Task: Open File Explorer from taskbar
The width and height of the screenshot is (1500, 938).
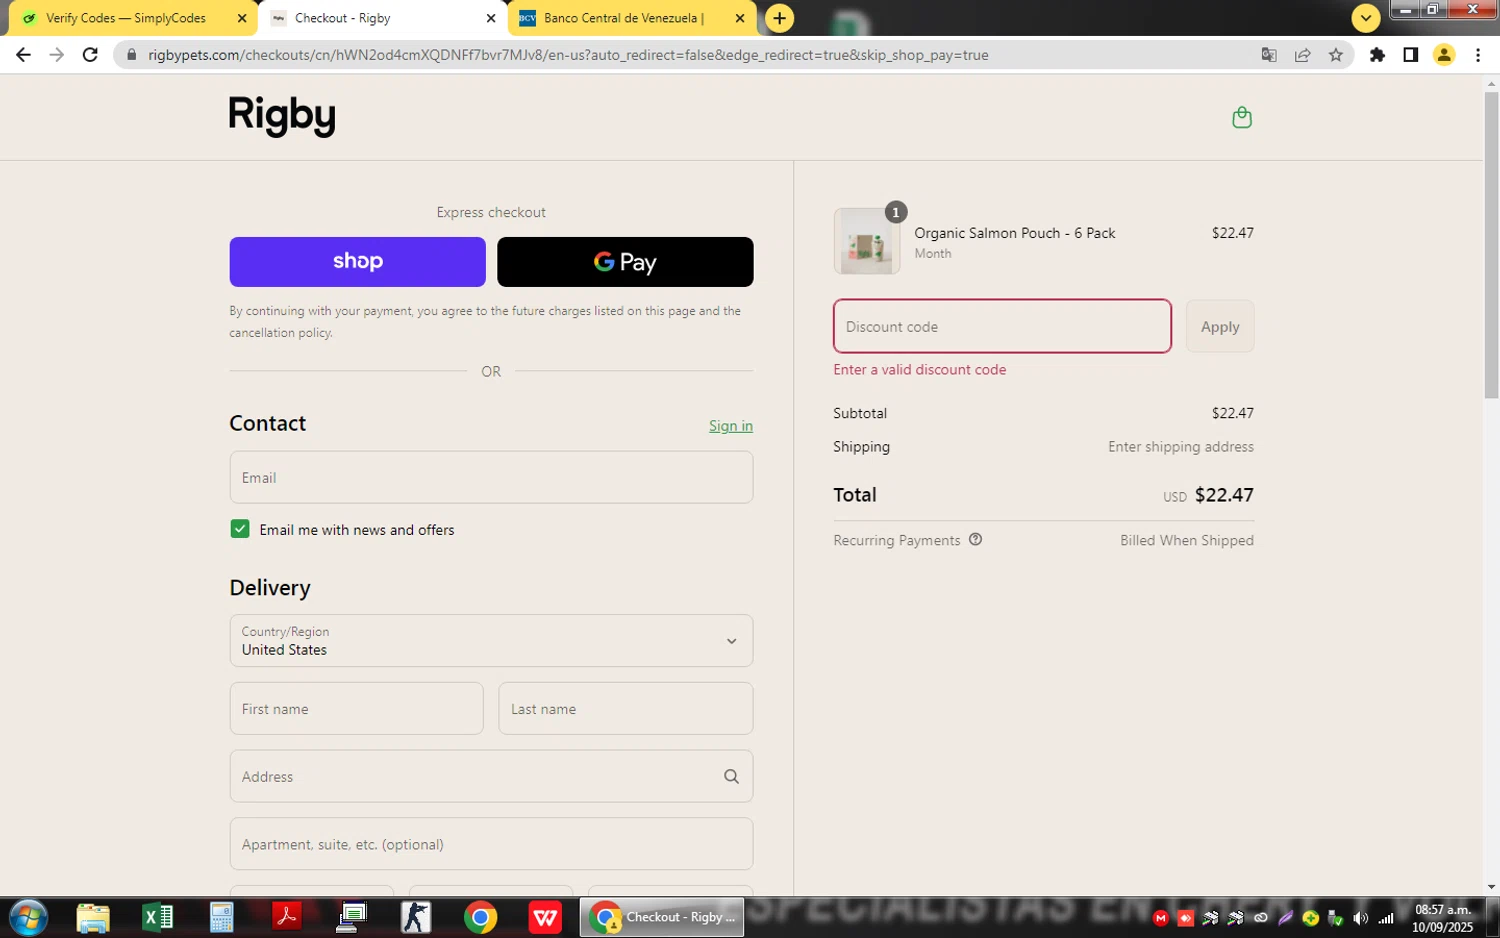Action: tap(92, 917)
